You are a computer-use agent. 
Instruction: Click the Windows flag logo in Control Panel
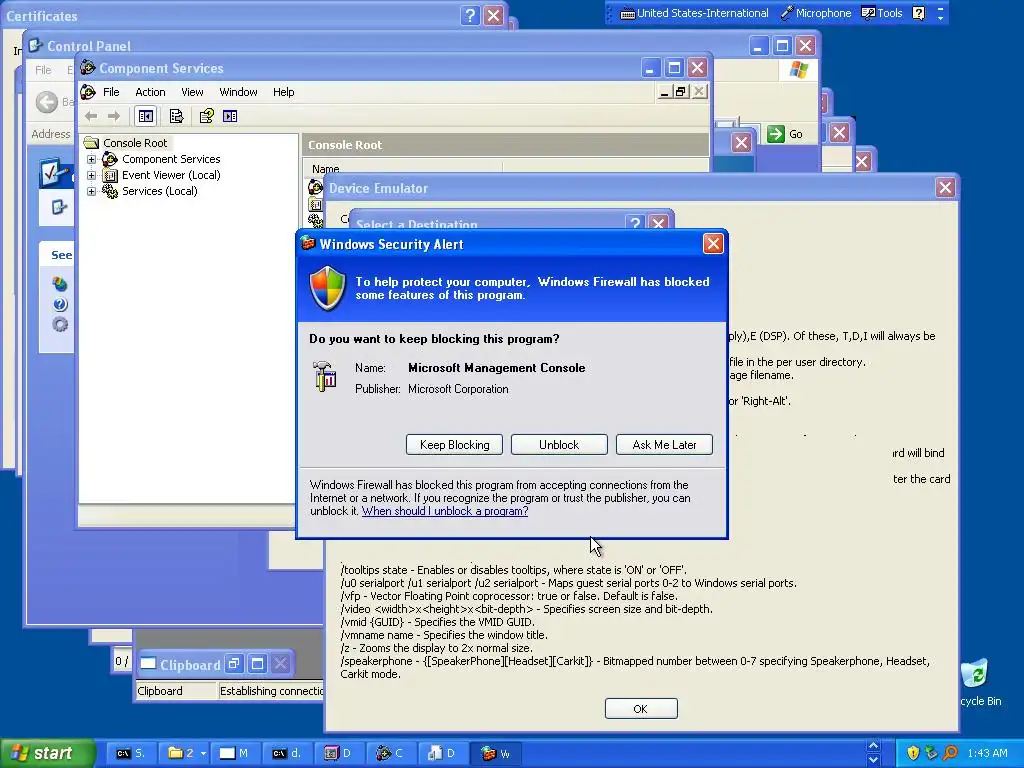tap(798, 70)
